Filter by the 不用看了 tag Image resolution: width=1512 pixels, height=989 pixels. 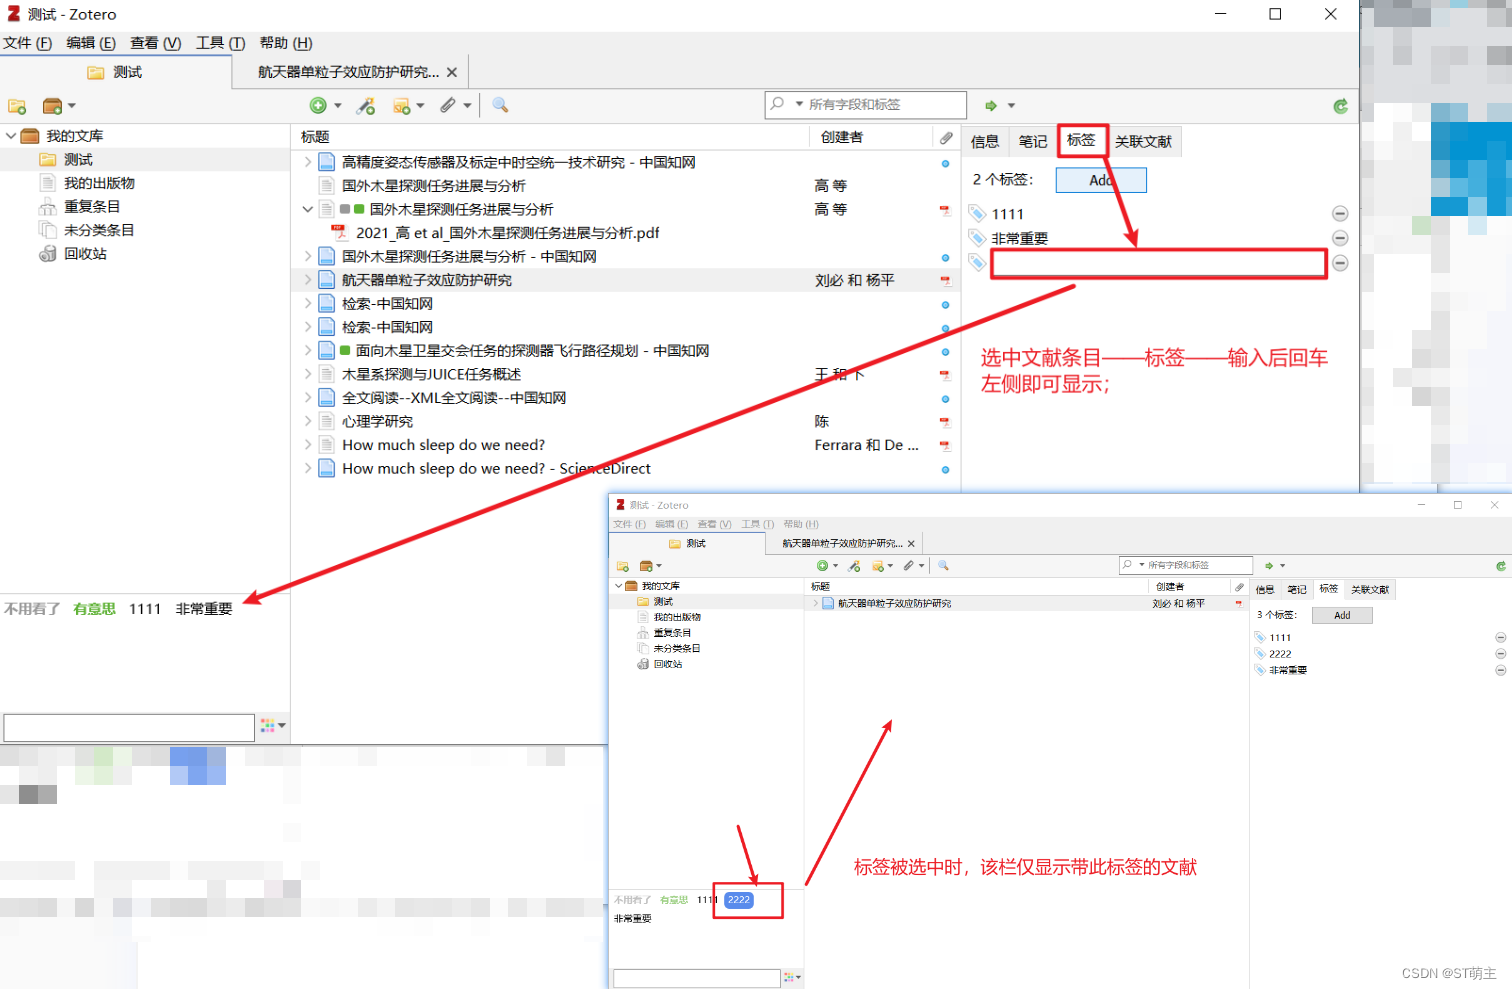32,609
